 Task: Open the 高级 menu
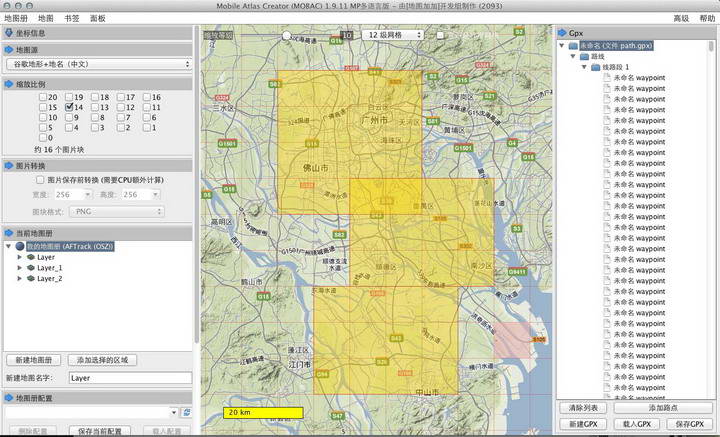[x=681, y=18]
